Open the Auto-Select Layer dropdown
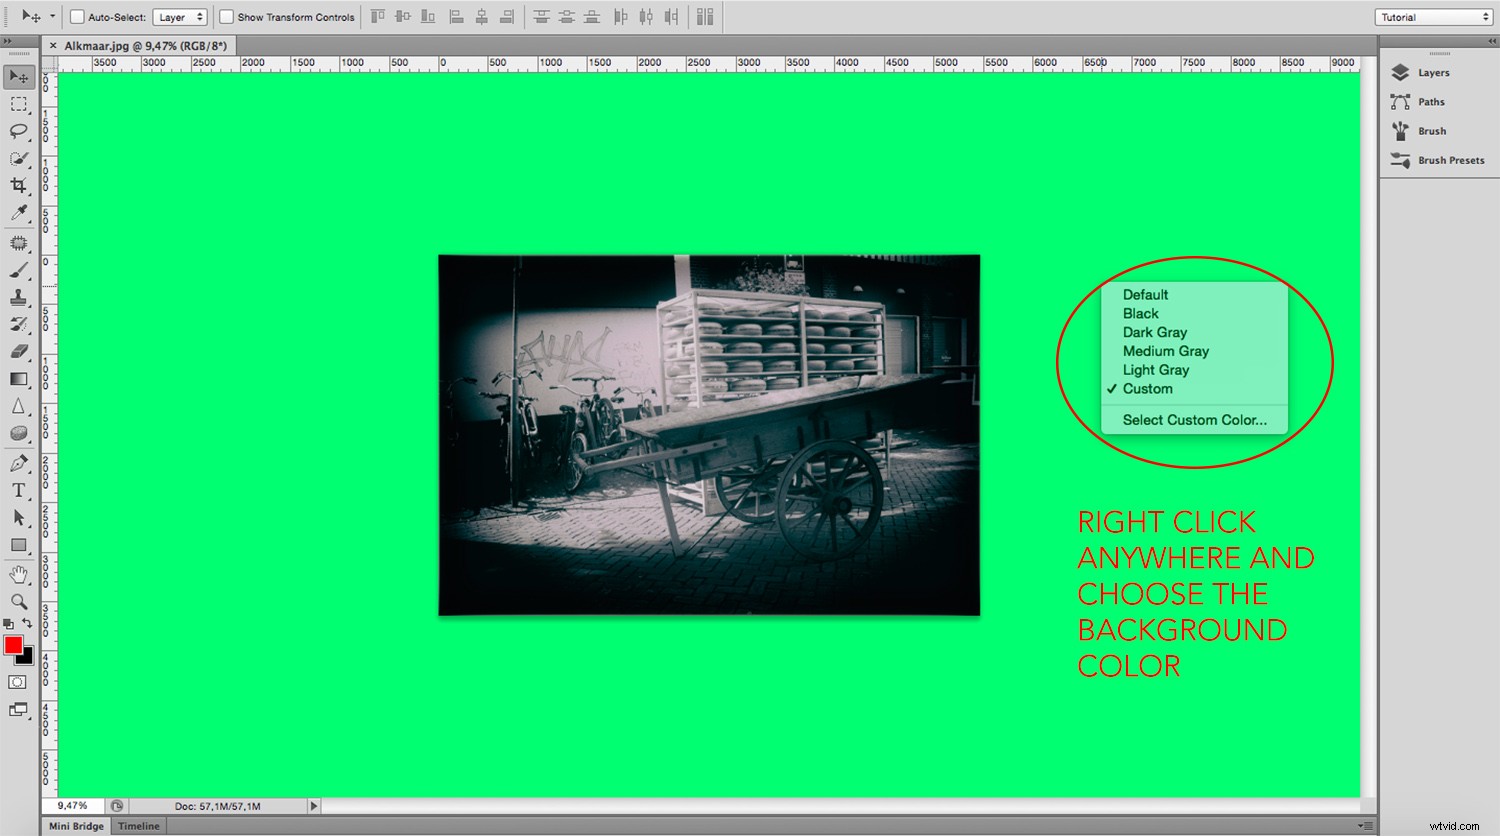The height and width of the screenshot is (836, 1500). coord(180,16)
